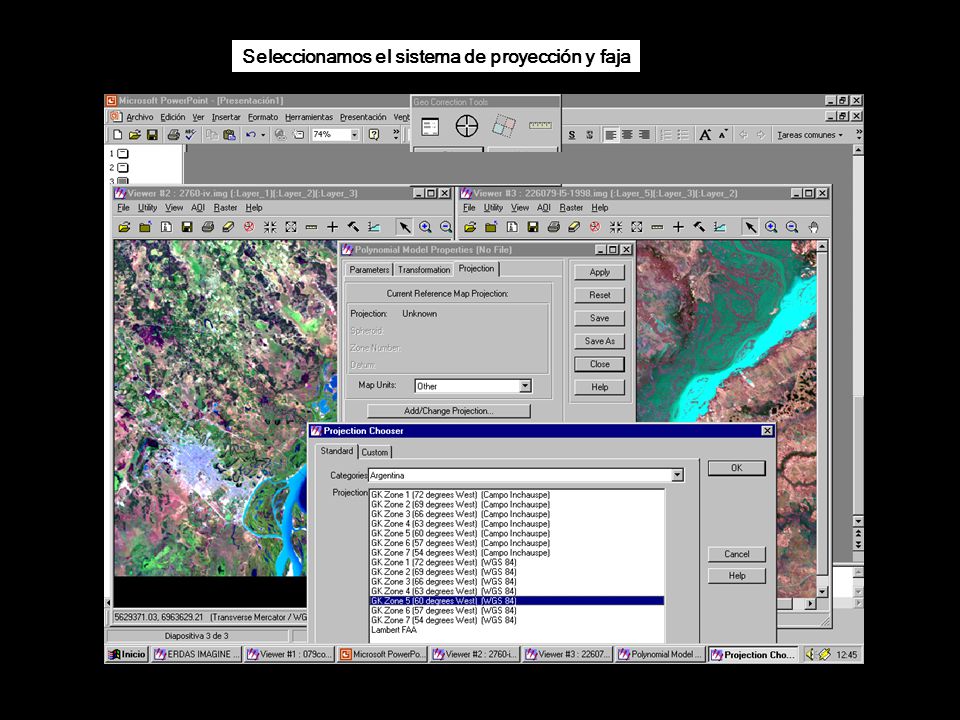Open the AOI menu in Viewer #3
This screenshot has height=720, width=960.
tap(544, 208)
